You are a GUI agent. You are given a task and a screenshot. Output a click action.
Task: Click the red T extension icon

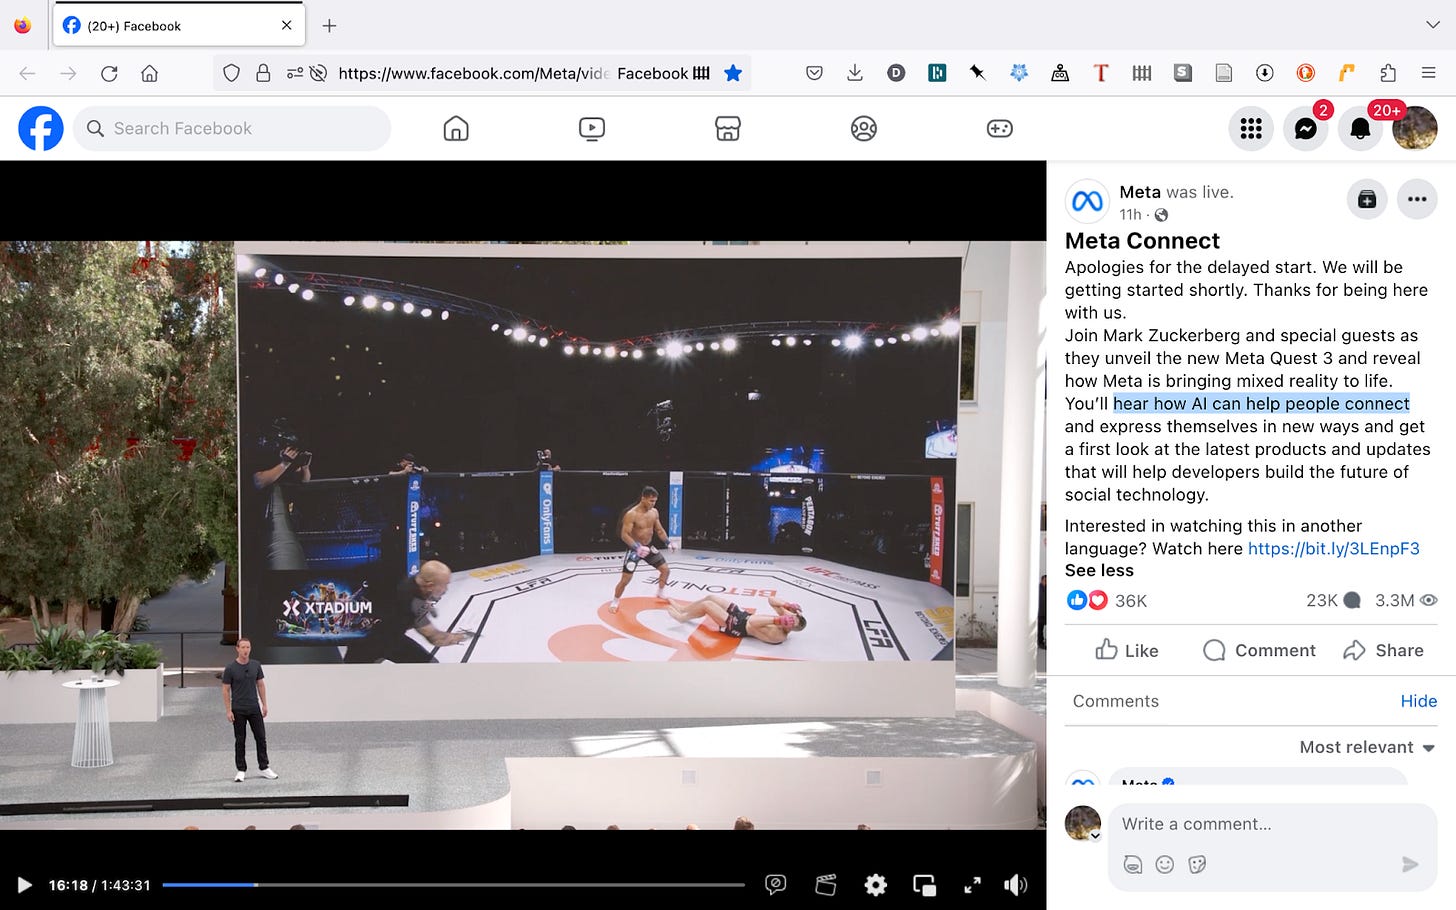1101,73
